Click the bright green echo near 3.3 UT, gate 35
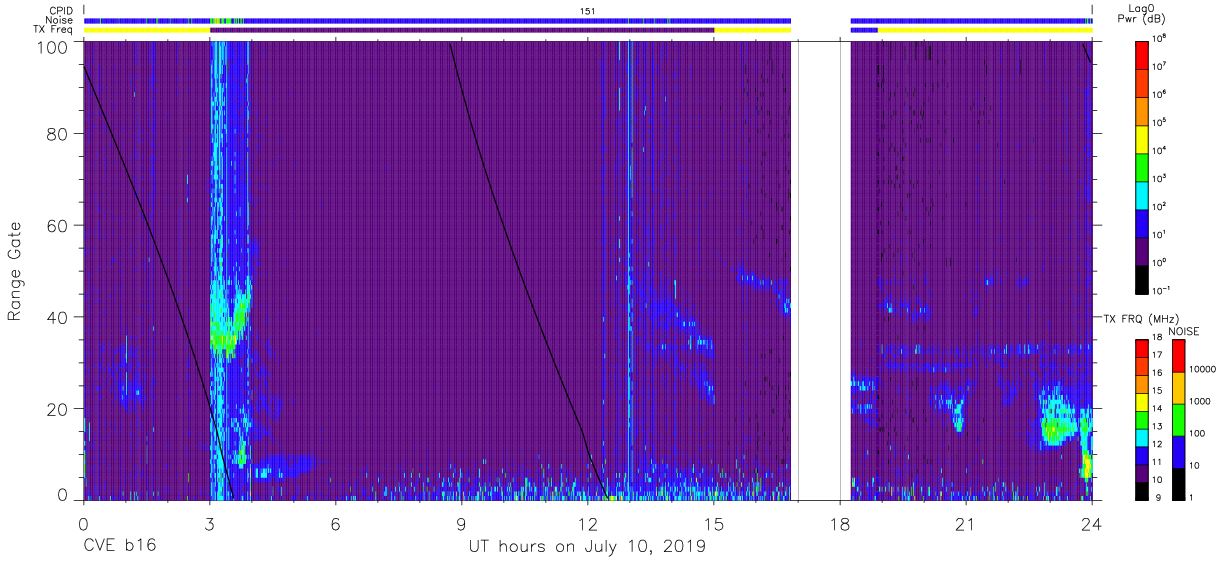1228x567 pixels. (224, 341)
